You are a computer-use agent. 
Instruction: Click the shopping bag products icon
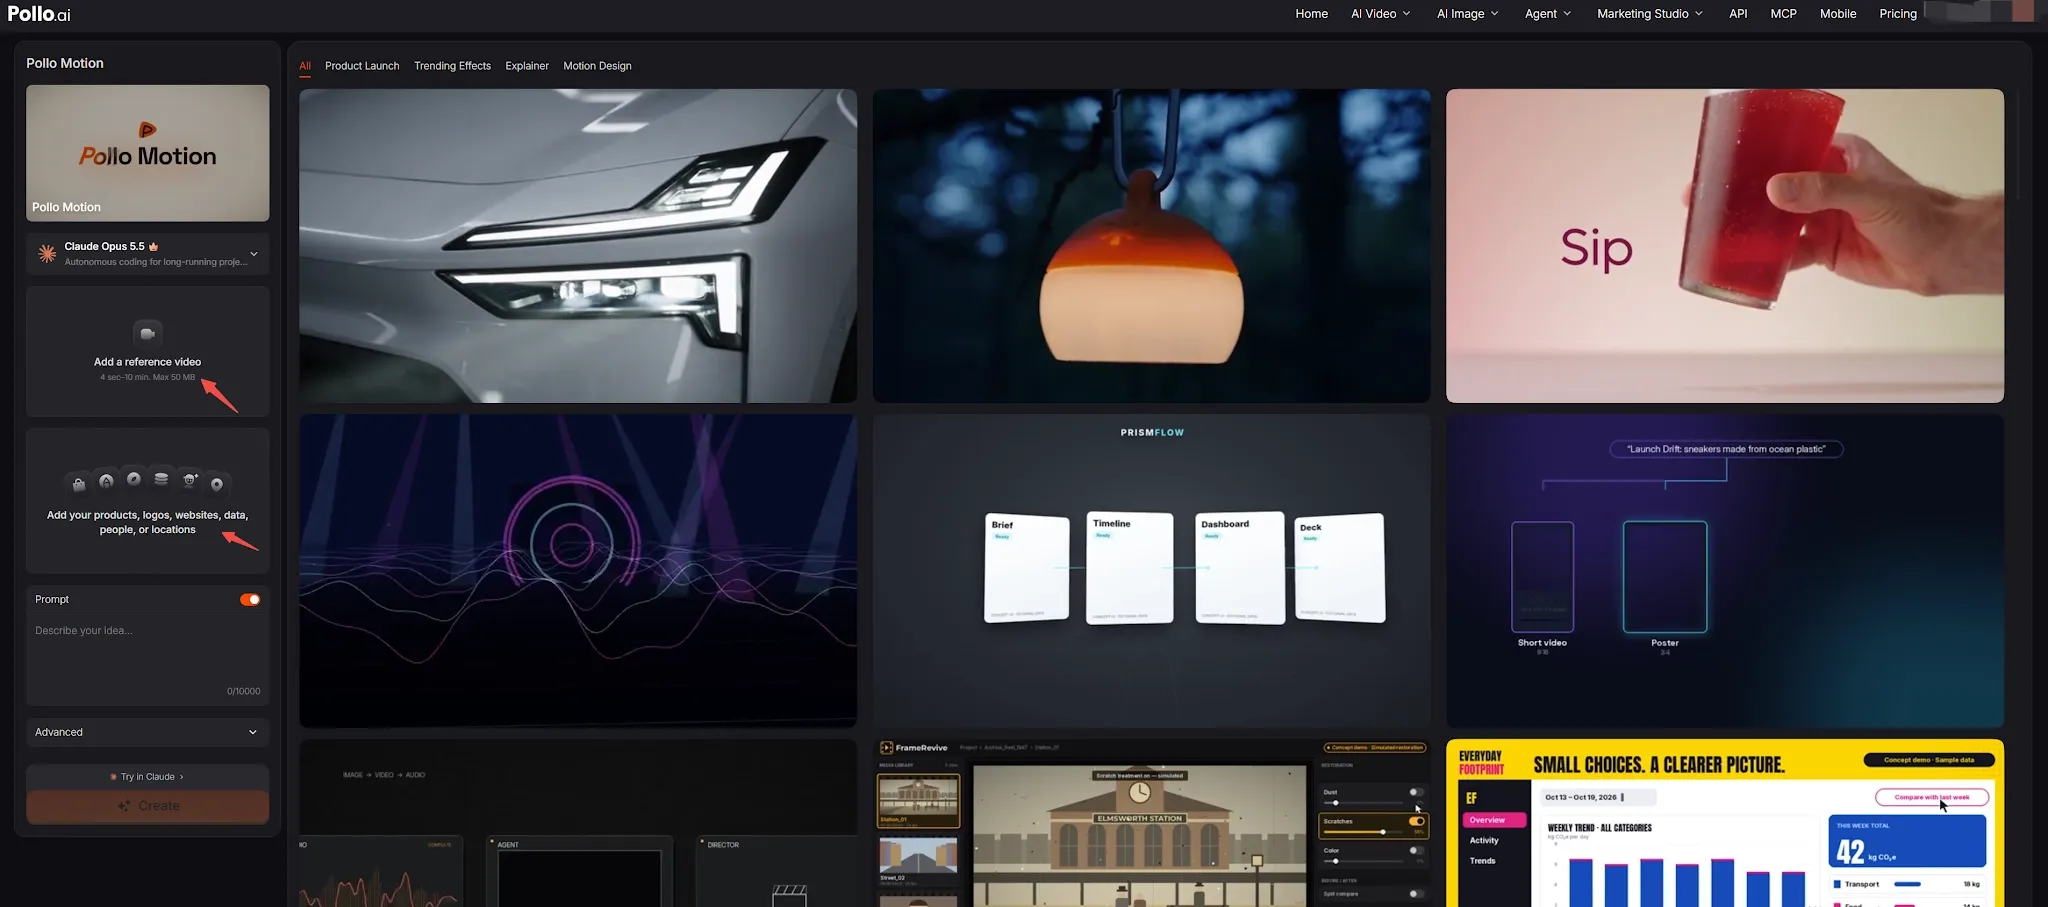click(79, 485)
